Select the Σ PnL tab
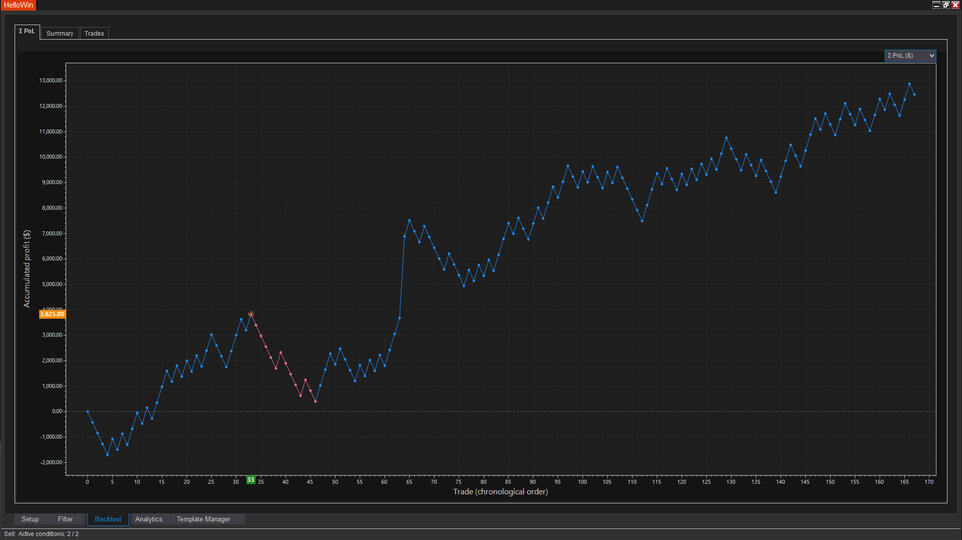Viewport: 962px width, 540px height. (28, 32)
